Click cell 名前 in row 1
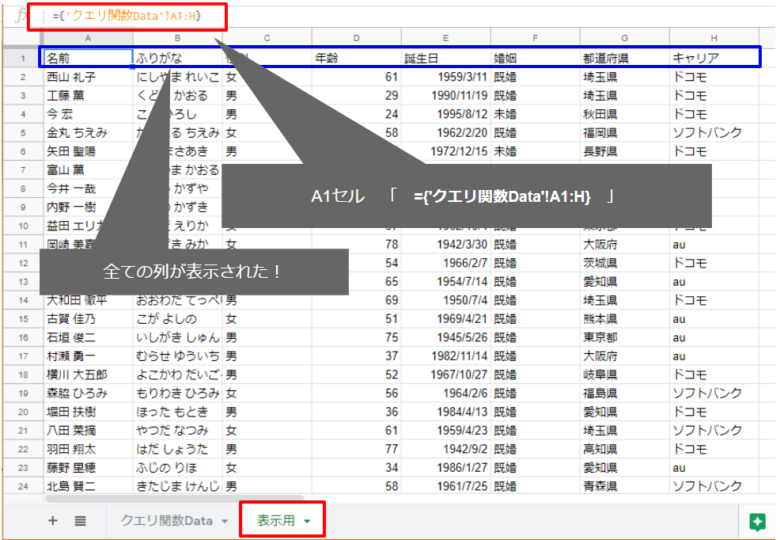 (88, 58)
